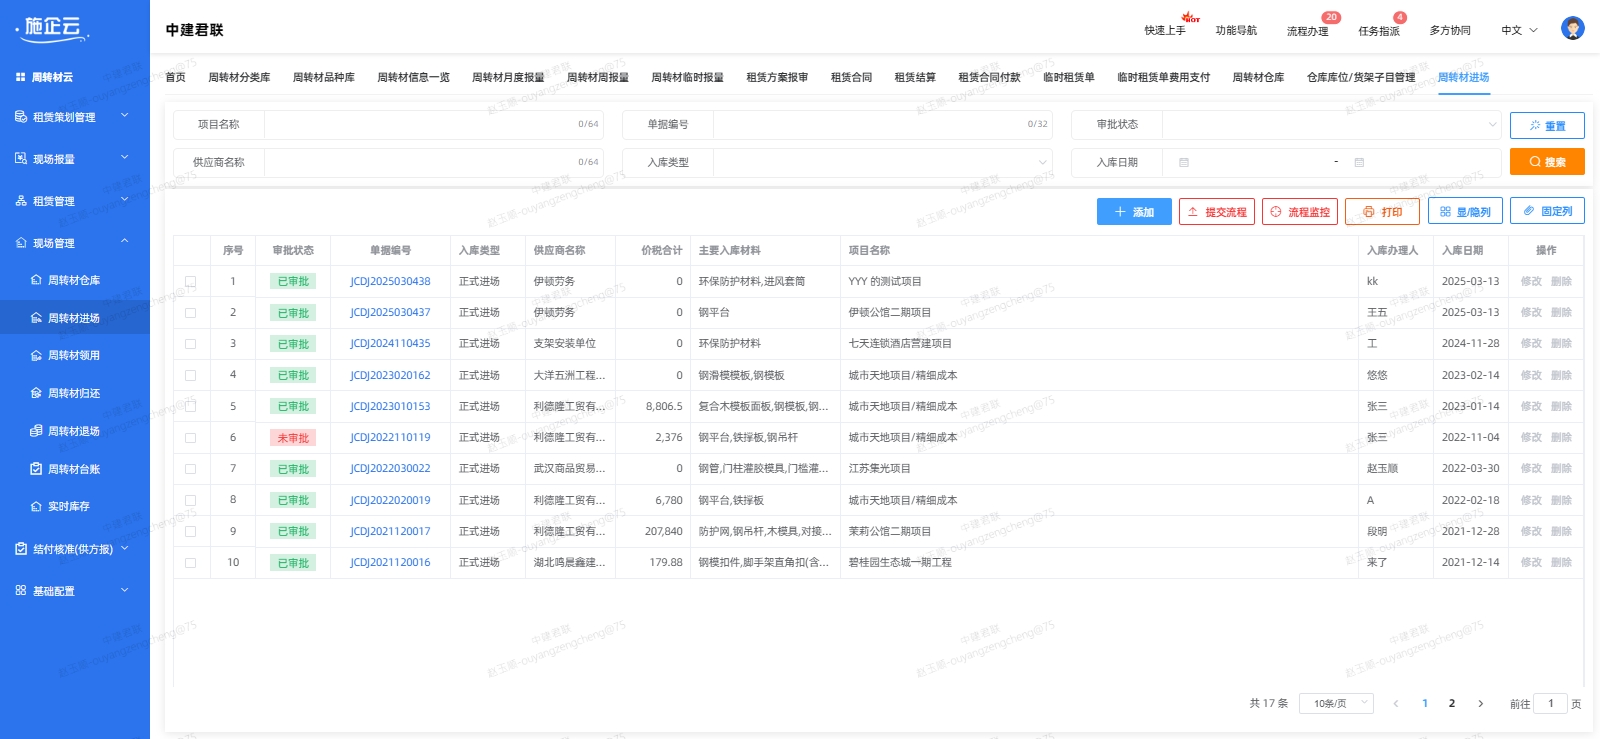Tick the checkbox for row 3
Viewport: 1600px width, 739px height.
pyautogui.click(x=190, y=344)
